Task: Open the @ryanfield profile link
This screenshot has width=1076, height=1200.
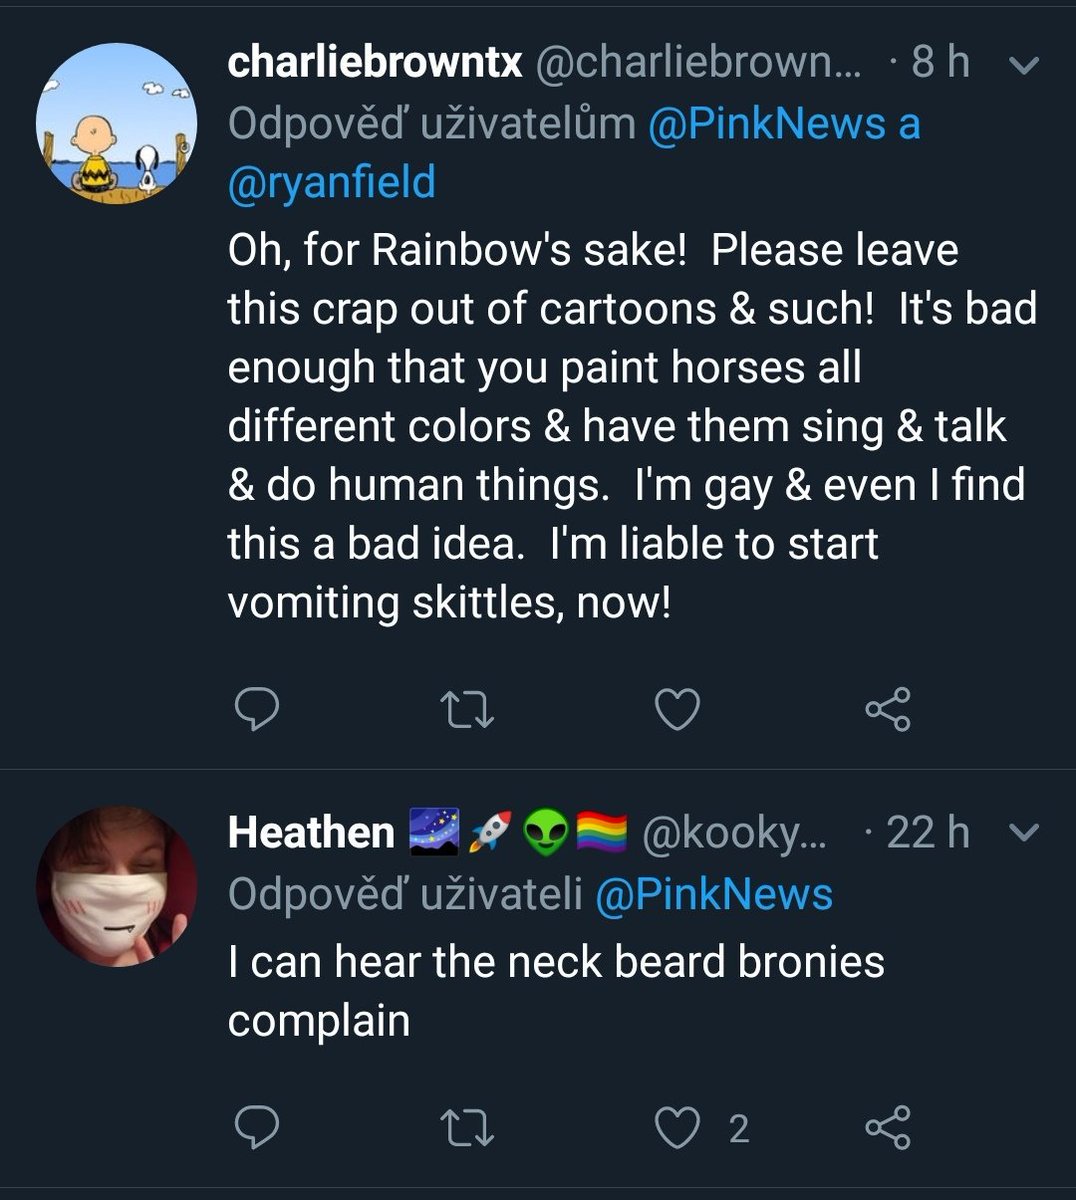Action: tap(332, 183)
